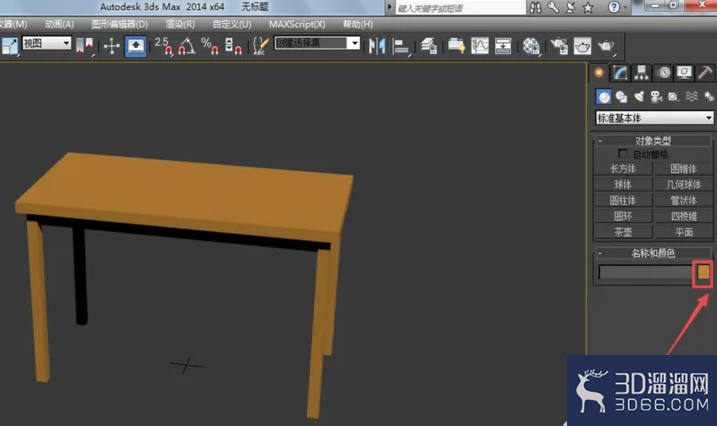Open the Material Editor
Viewport: 717px width, 426px height.
coord(531,46)
